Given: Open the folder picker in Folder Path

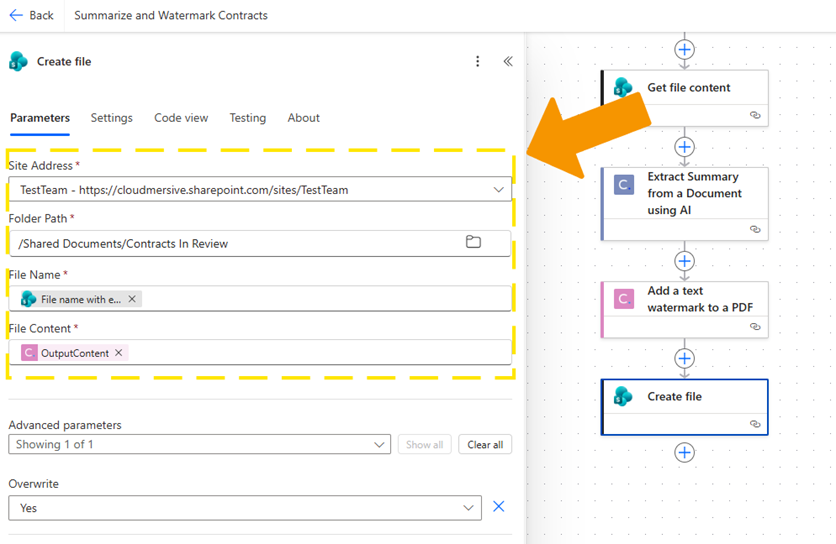Looking at the screenshot, I should [x=473, y=242].
